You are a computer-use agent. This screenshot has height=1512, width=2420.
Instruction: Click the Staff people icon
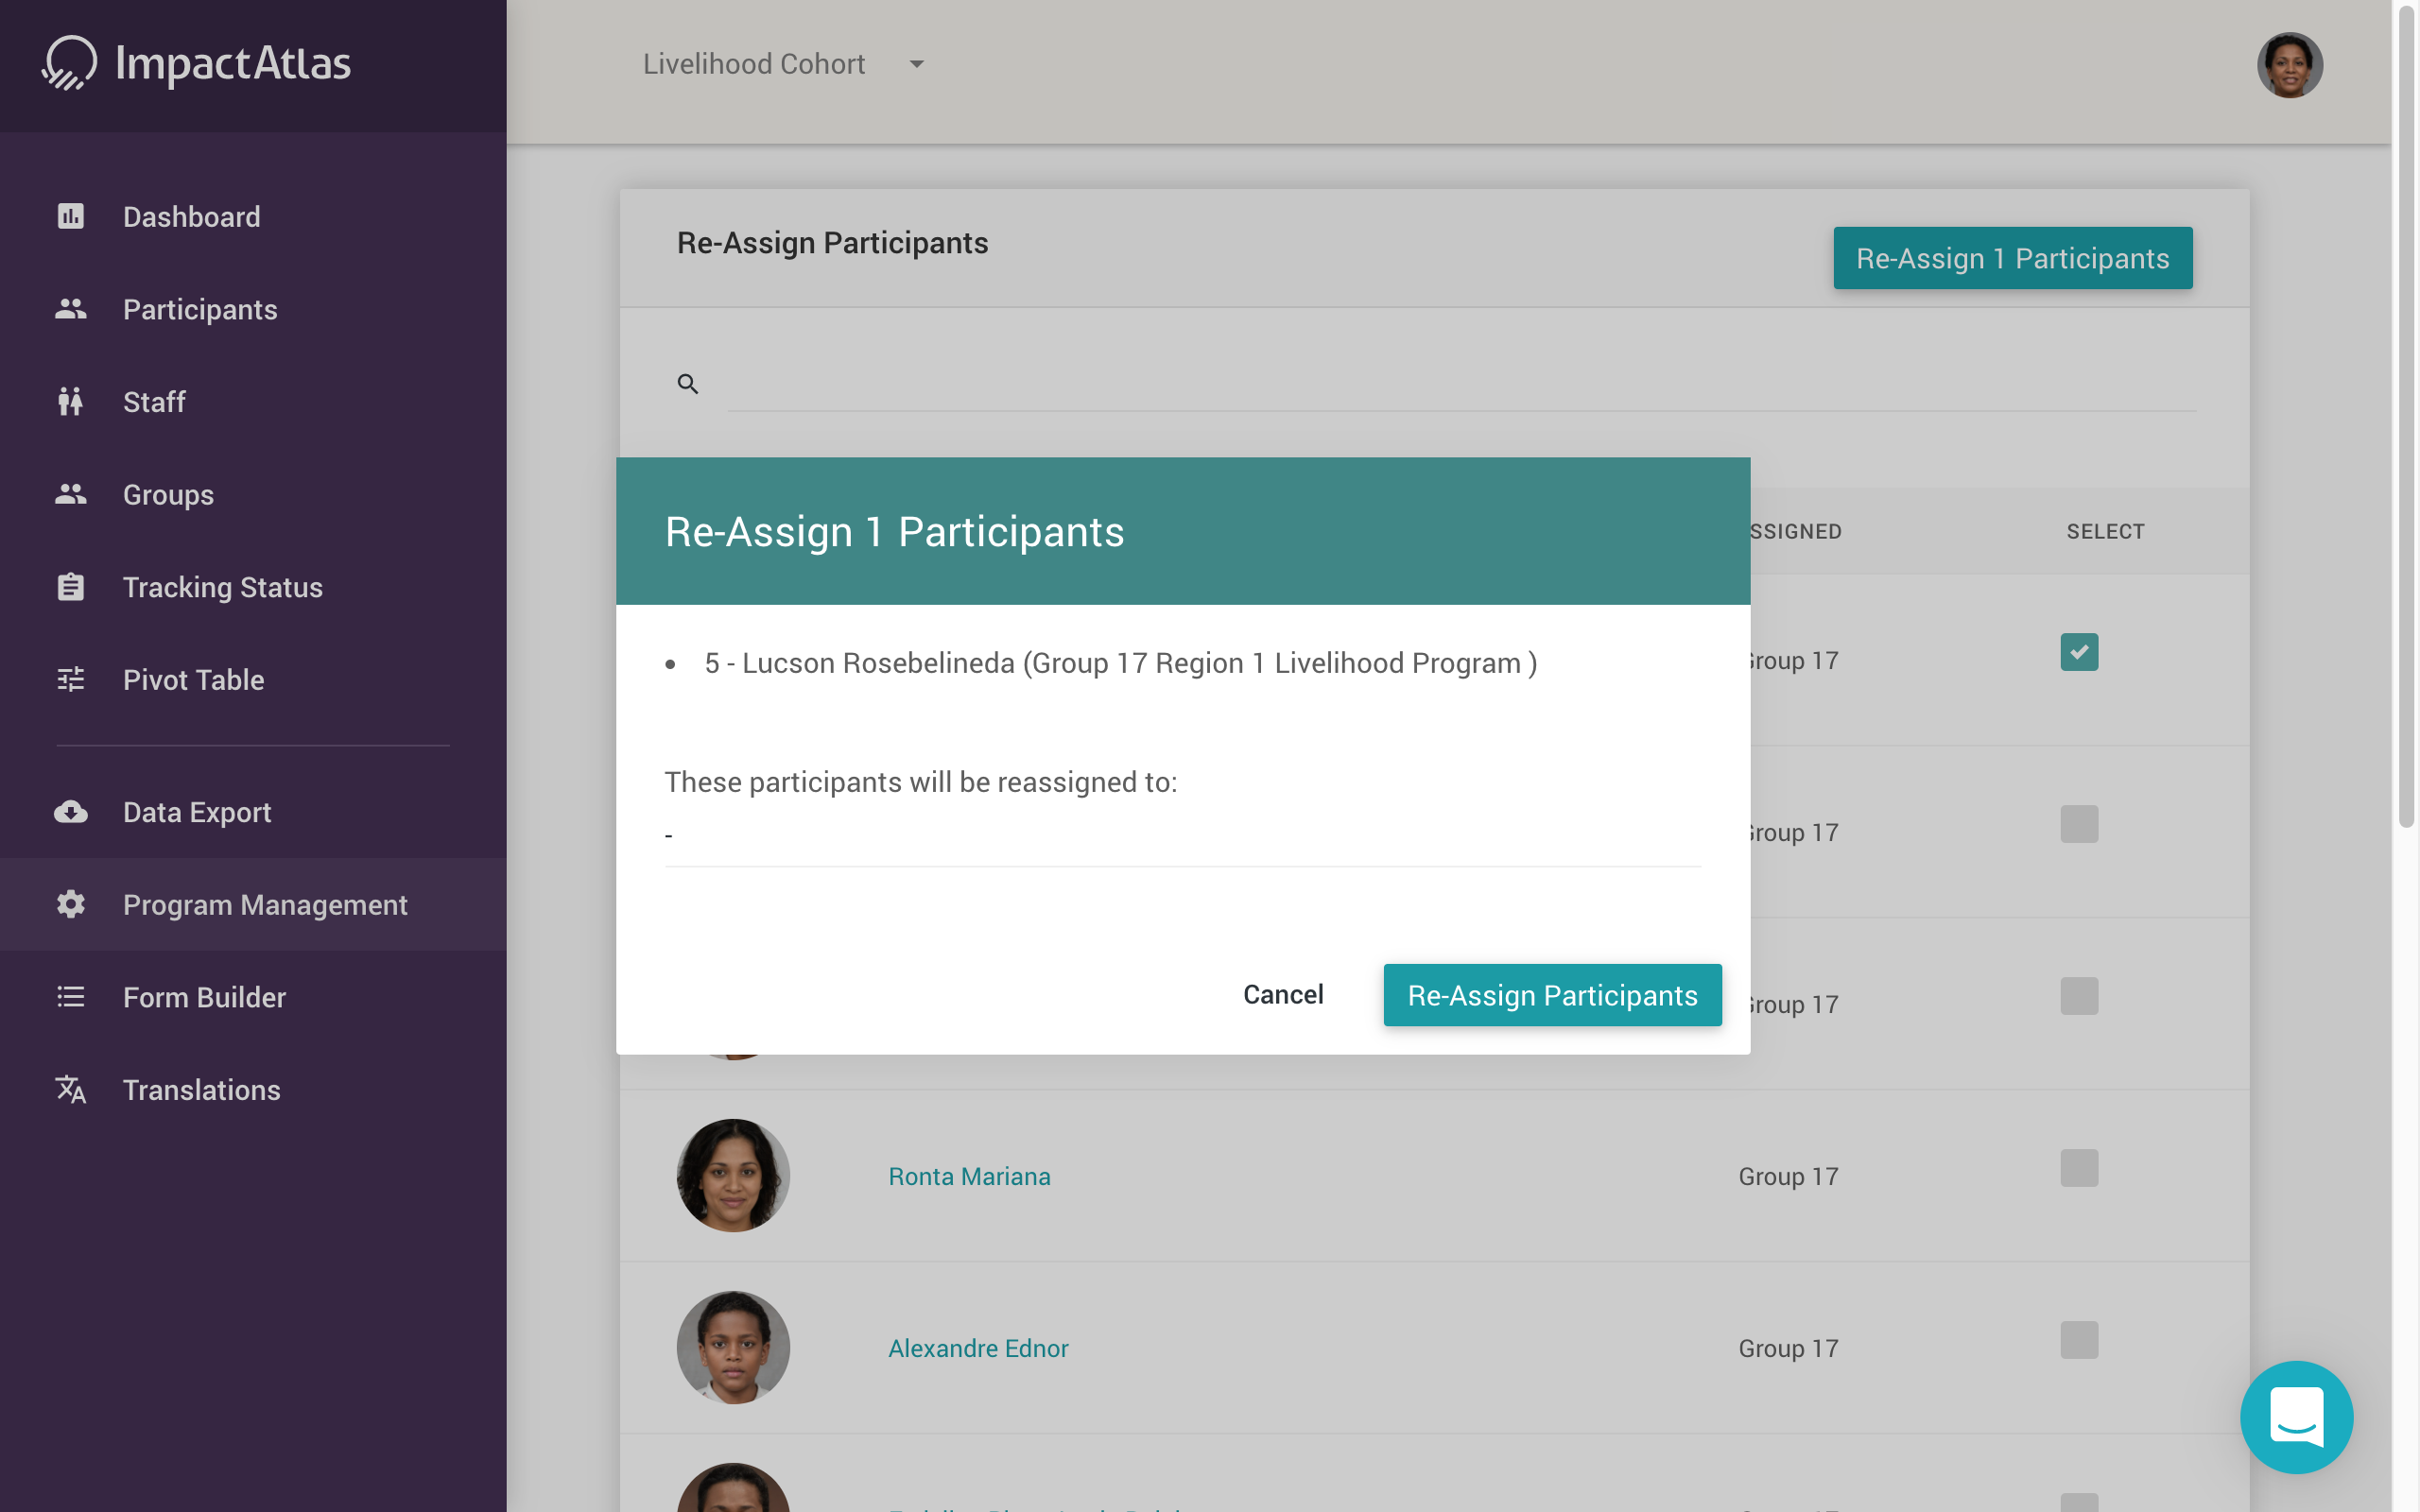click(x=70, y=401)
